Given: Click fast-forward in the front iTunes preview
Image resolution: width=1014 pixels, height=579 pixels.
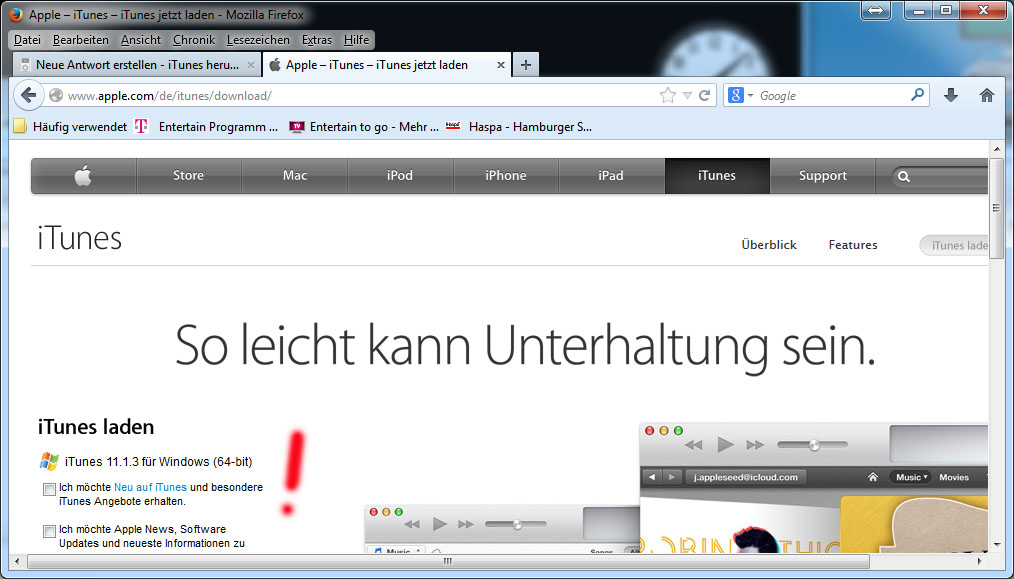Looking at the screenshot, I should point(755,445).
